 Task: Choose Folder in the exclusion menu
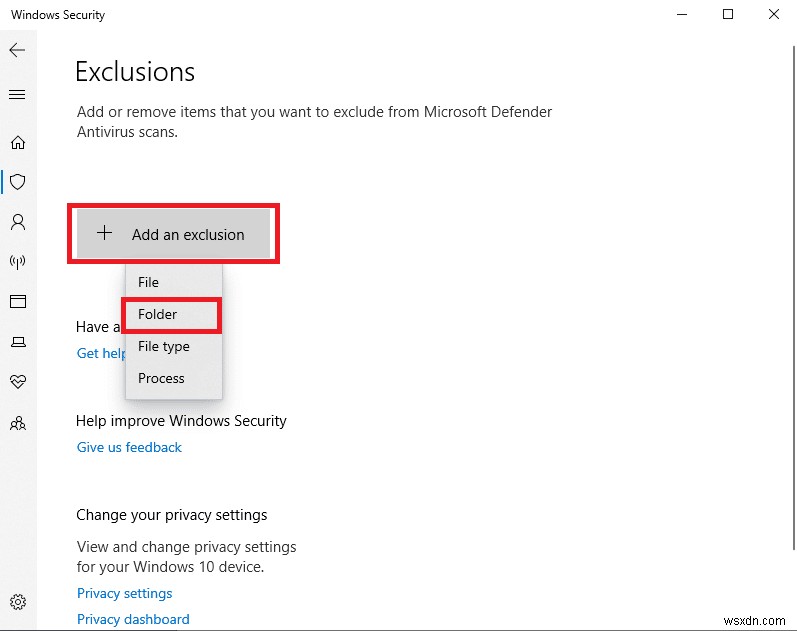[x=158, y=314]
